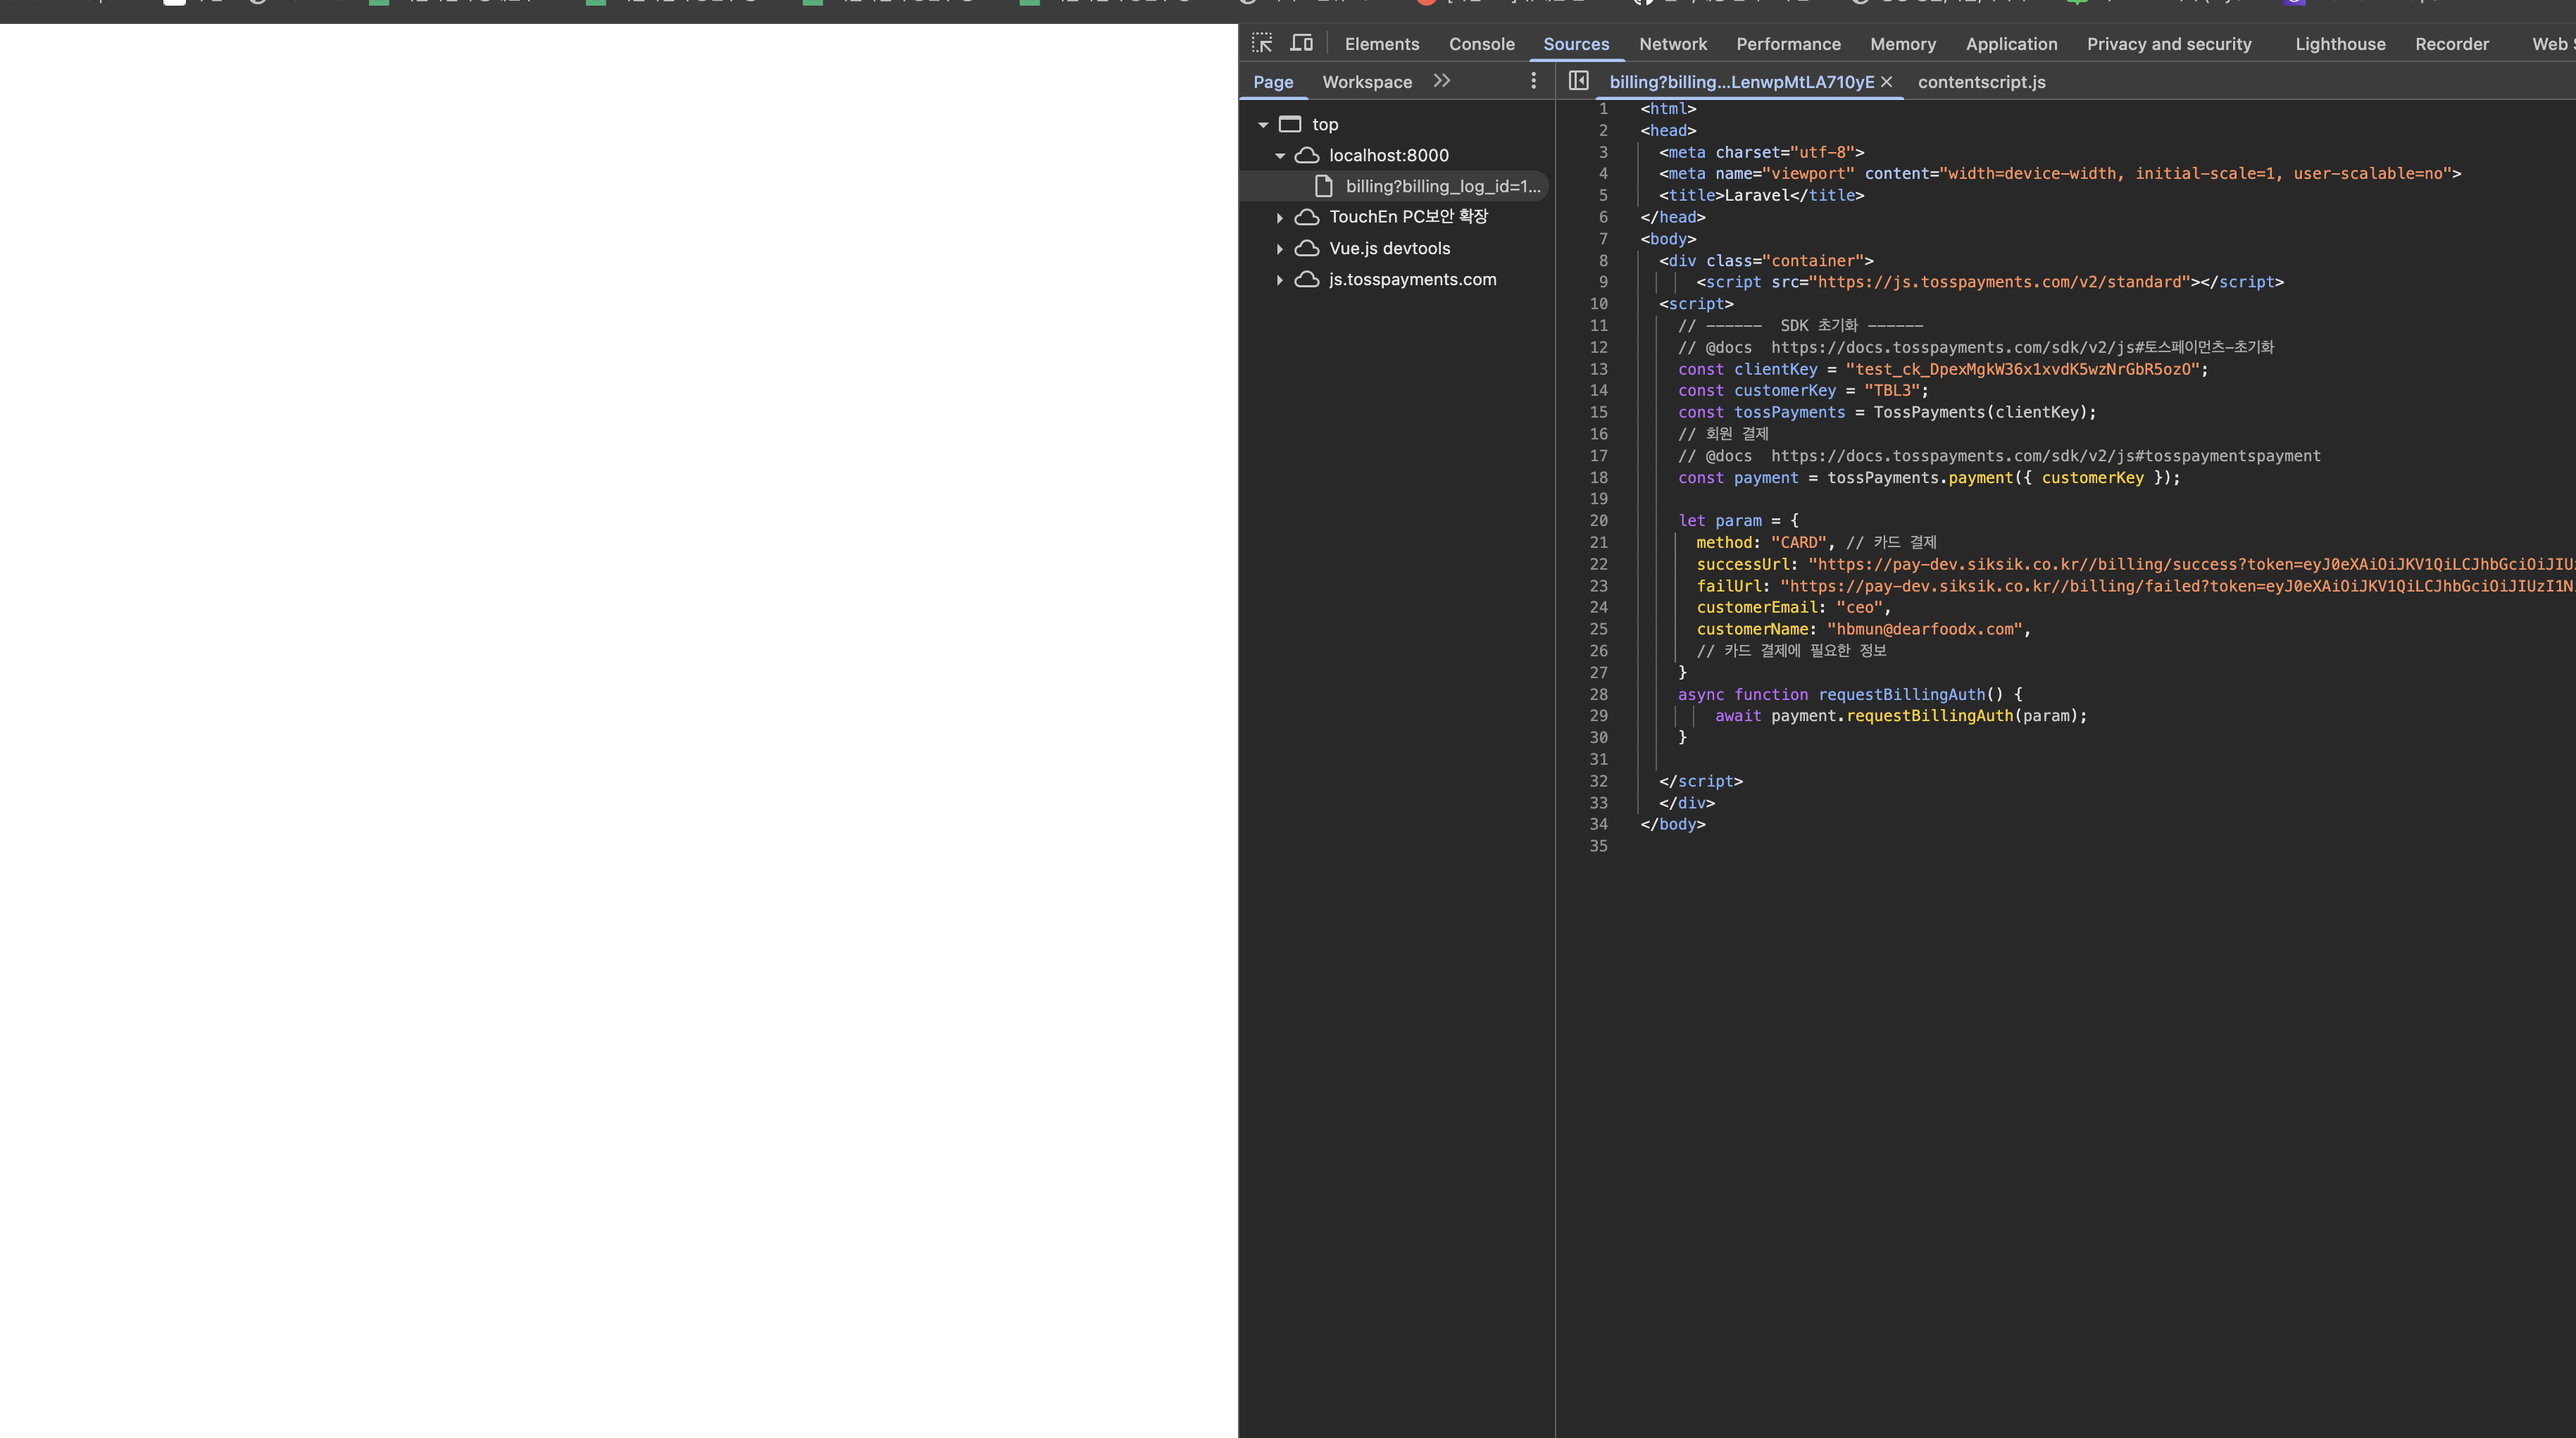The height and width of the screenshot is (1438, 2576).
Task: Collapse the top frame tree node
Action: point(1263,125)
